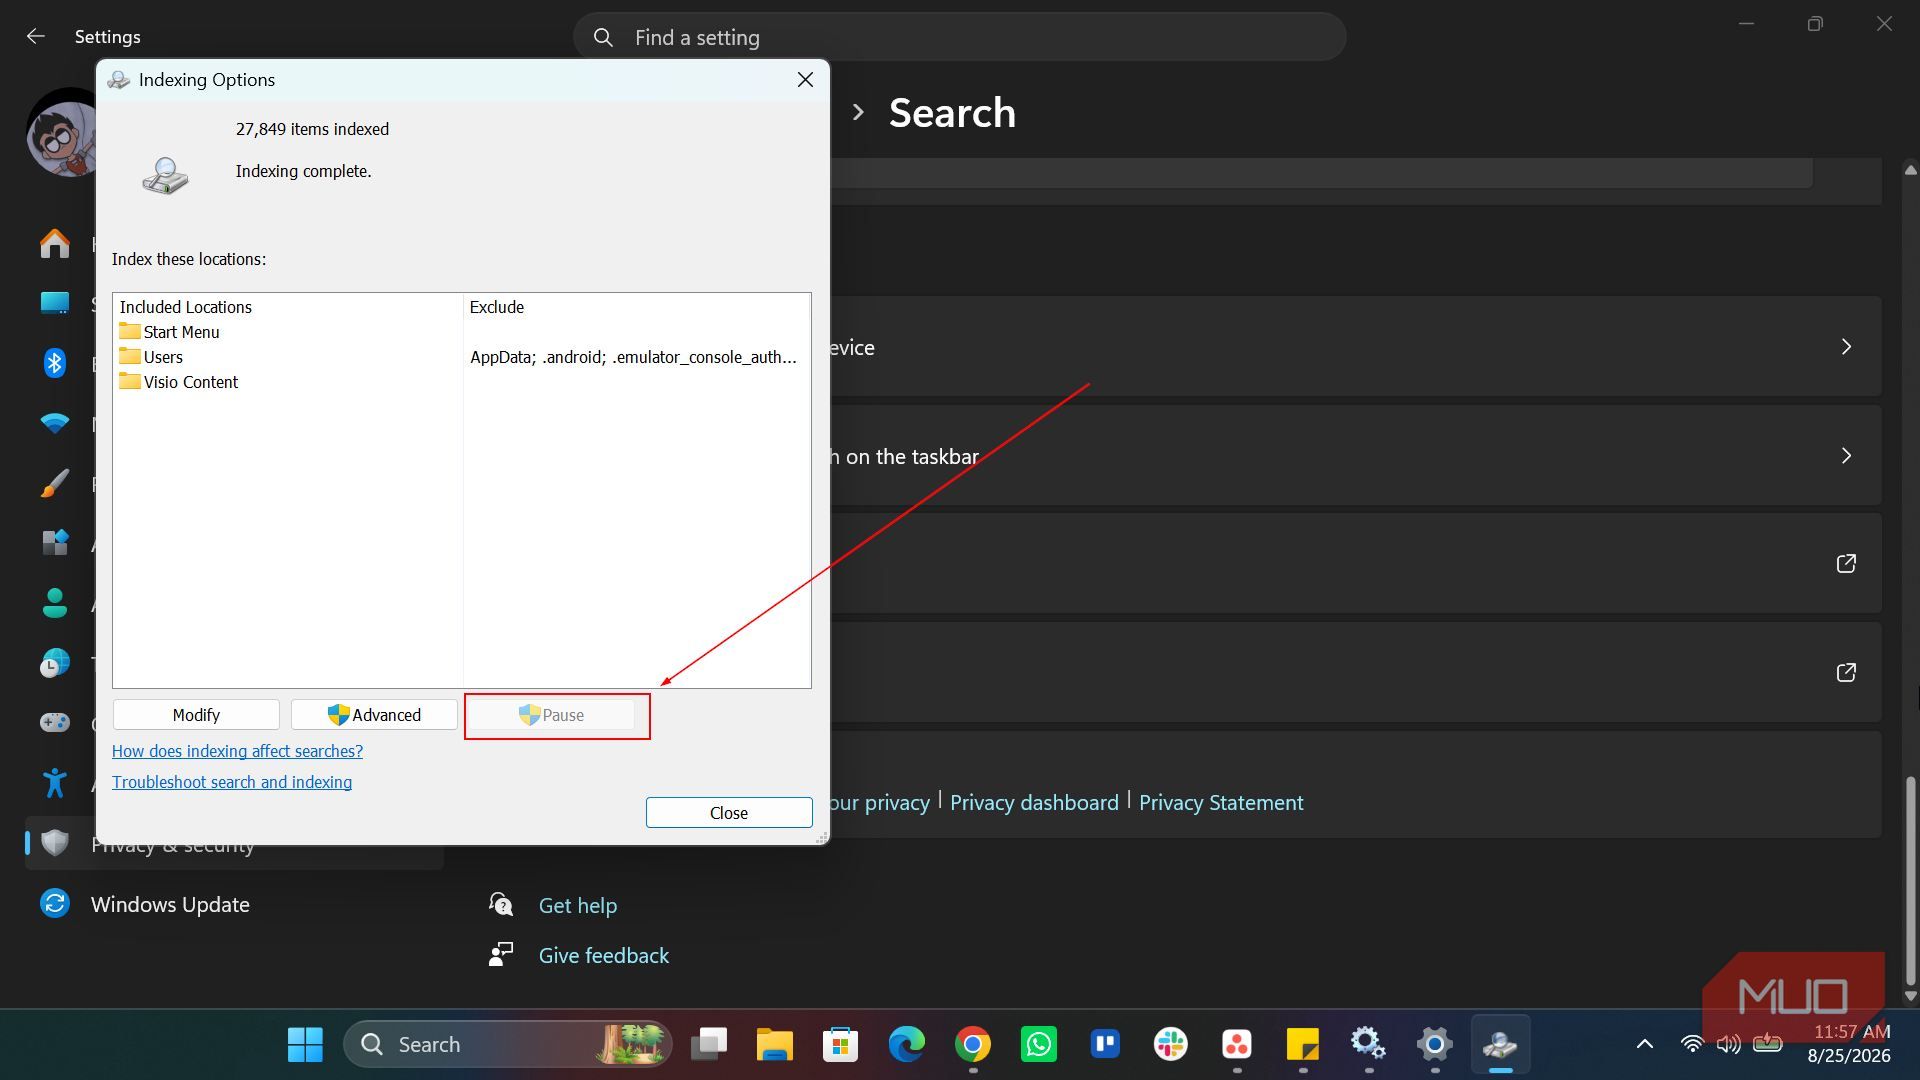This screenshot has height=1080, width=1920.
Task: Open Privacy dashboard link
Action: (1034, 802)
